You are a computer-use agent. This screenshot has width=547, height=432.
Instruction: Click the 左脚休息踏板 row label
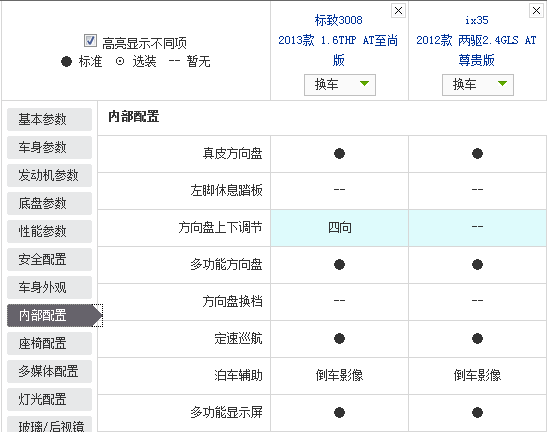(226, 191)
